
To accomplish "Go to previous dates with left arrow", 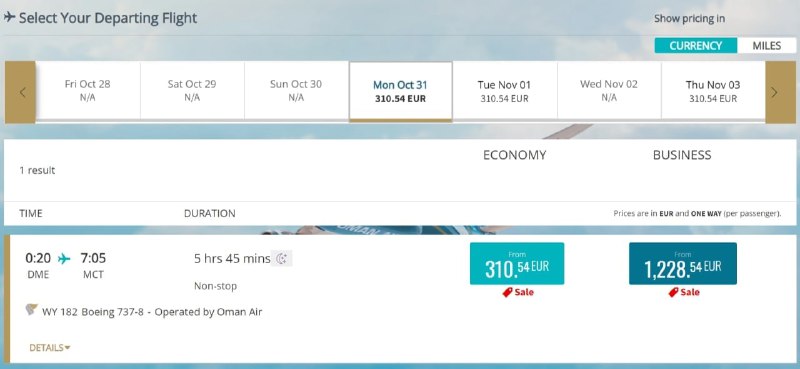I will [x=20, y=92].
